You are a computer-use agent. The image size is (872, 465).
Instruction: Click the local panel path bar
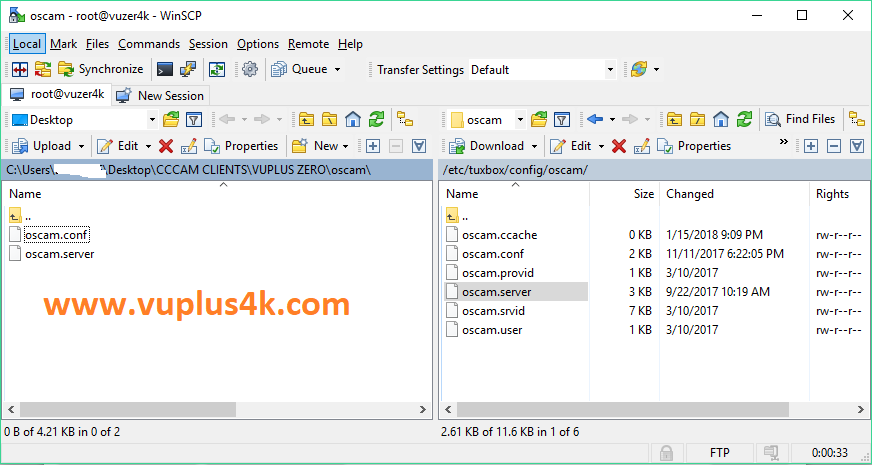pos(217,170)
